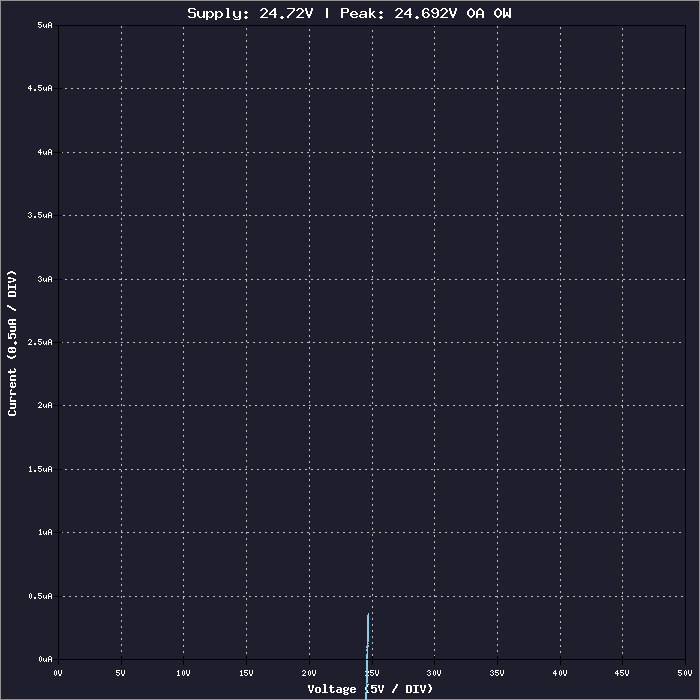Click the Supply 24.72V title readout
700x700 pixels.
(x=250, y=14)
